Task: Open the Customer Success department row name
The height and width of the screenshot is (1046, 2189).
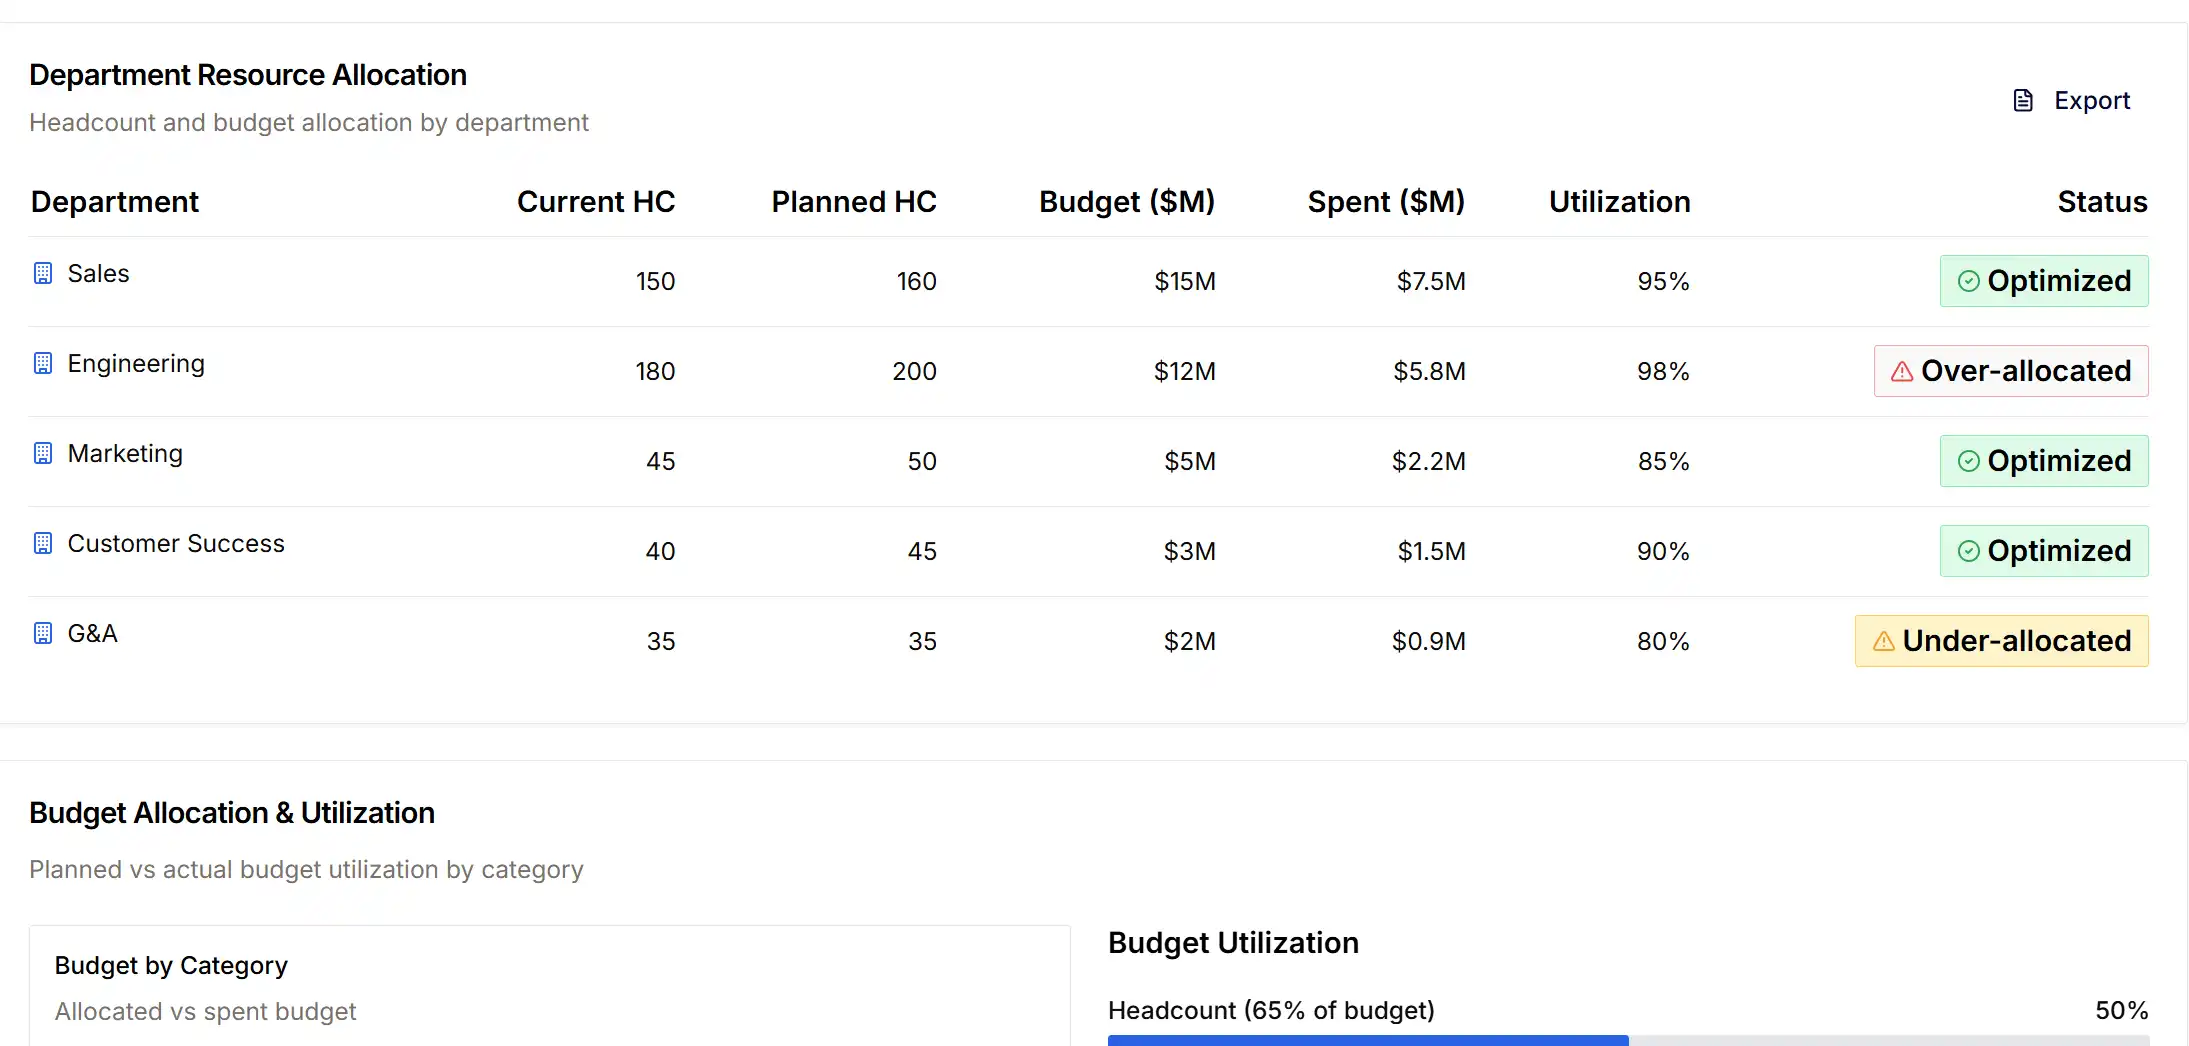Action: [x=176, y=544]
